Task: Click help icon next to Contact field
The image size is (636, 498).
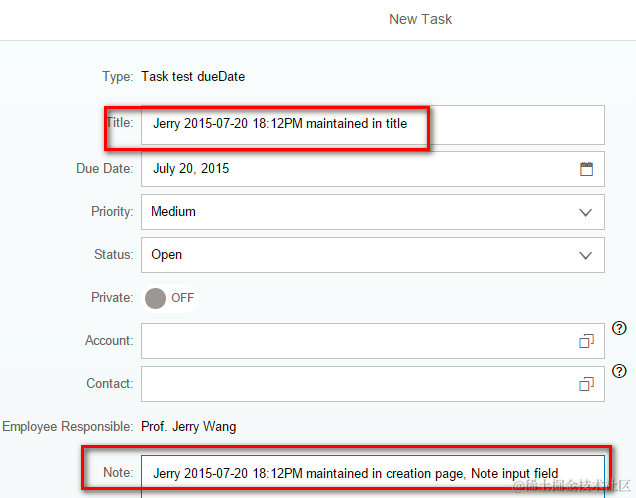Action: (x=619, y=371)
